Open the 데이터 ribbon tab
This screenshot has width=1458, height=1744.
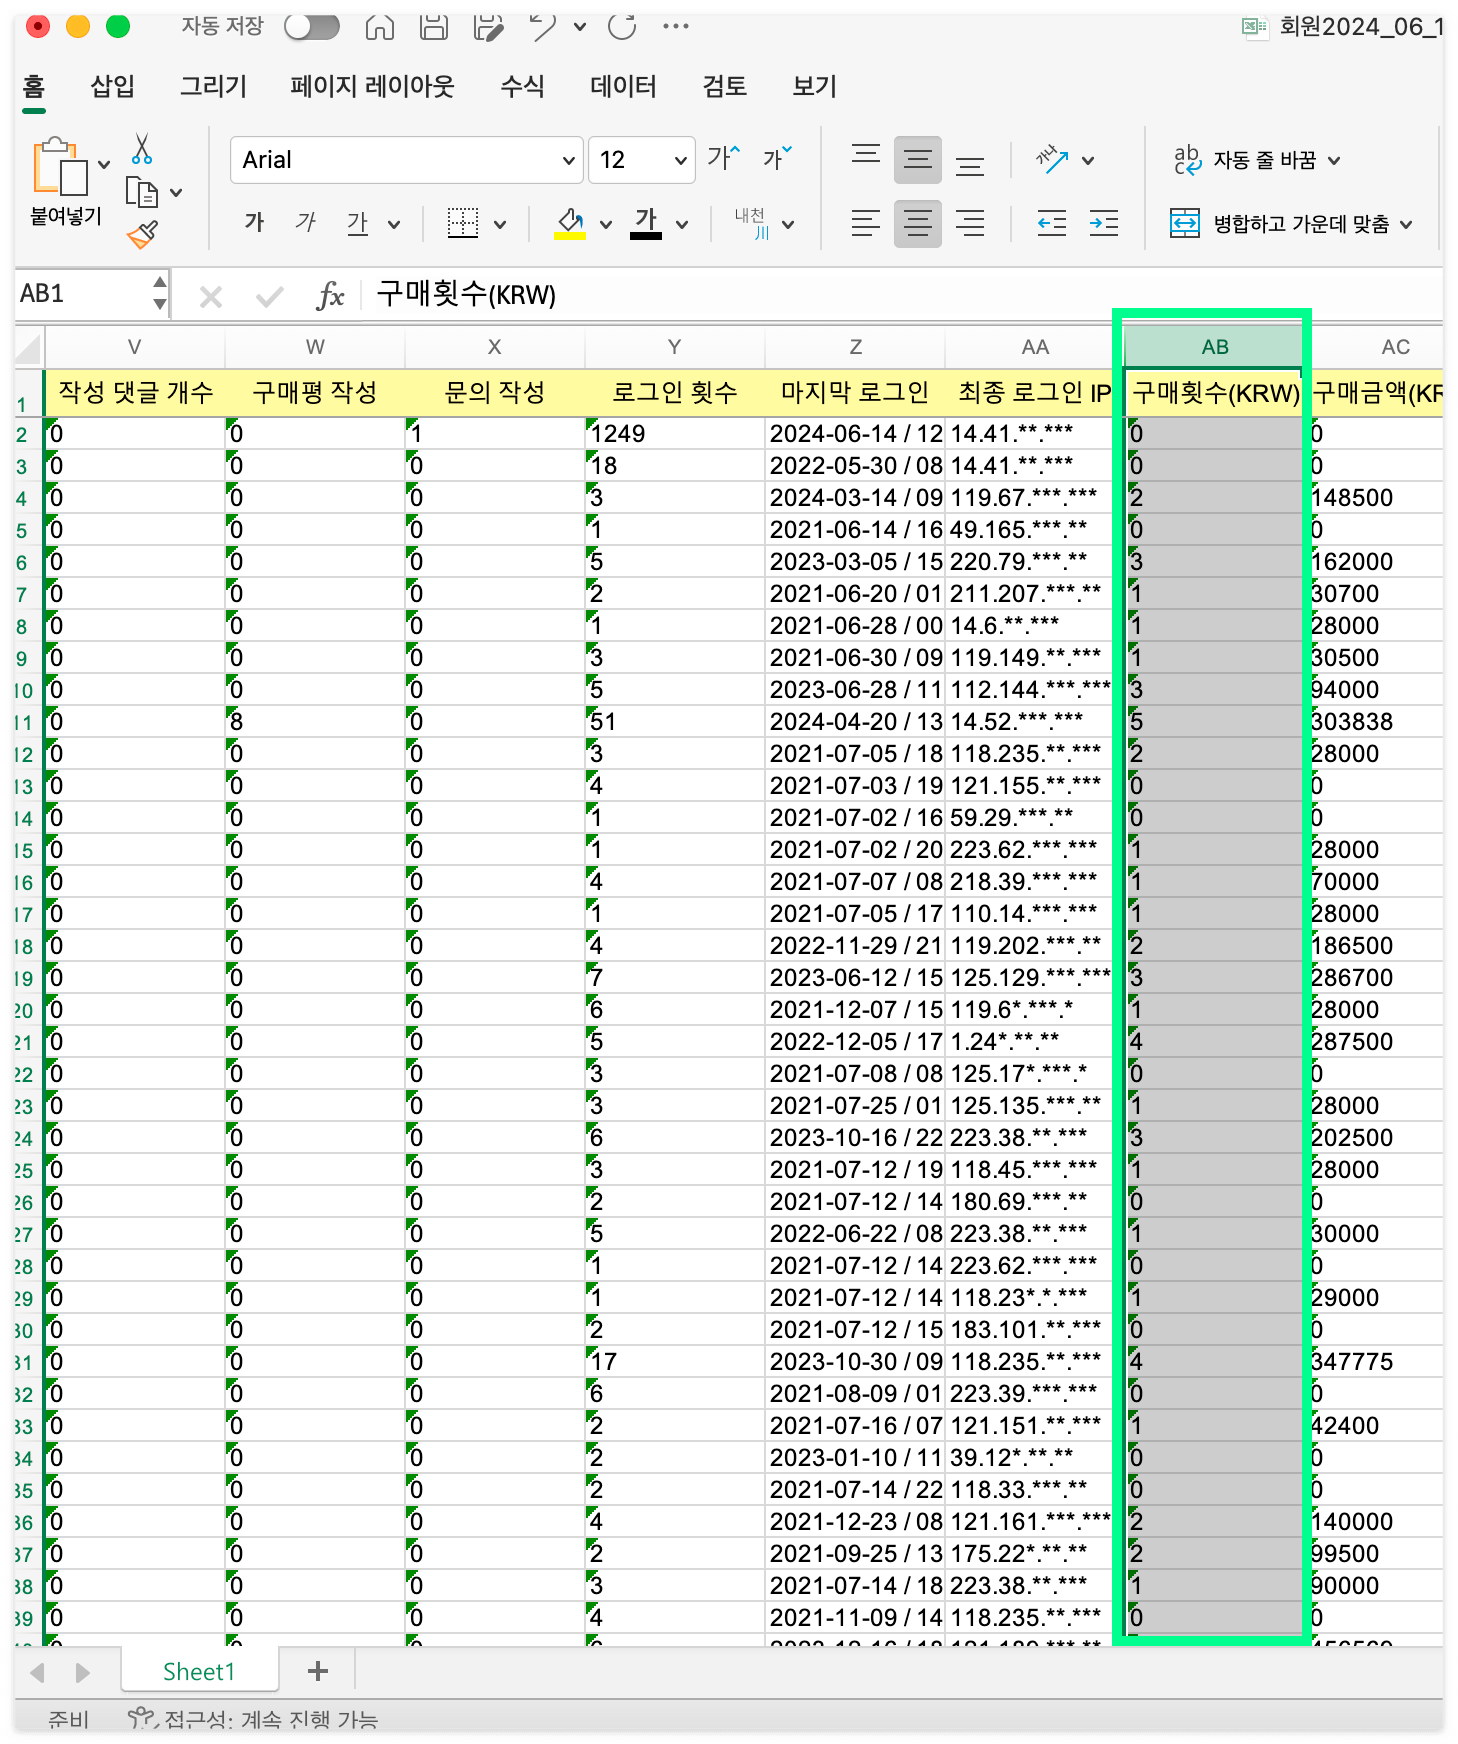tap(623, 86)
